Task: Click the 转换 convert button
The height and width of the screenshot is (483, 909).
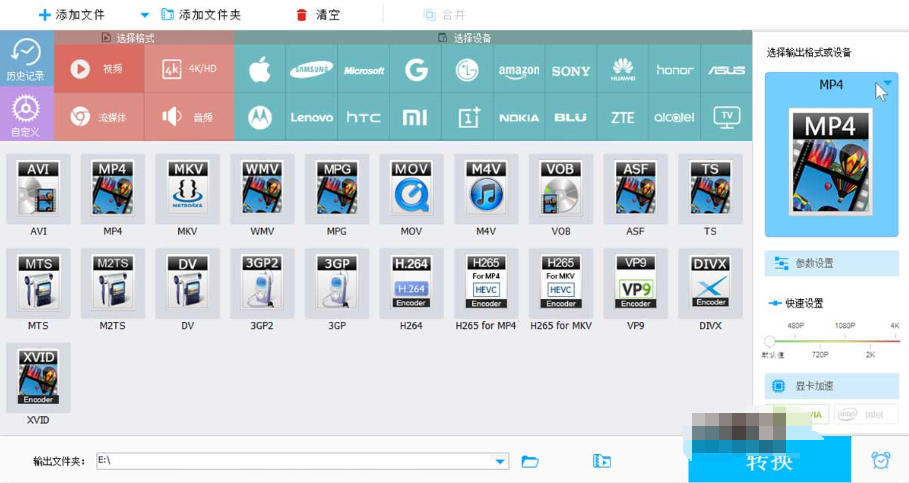Action: pos(769,461)
